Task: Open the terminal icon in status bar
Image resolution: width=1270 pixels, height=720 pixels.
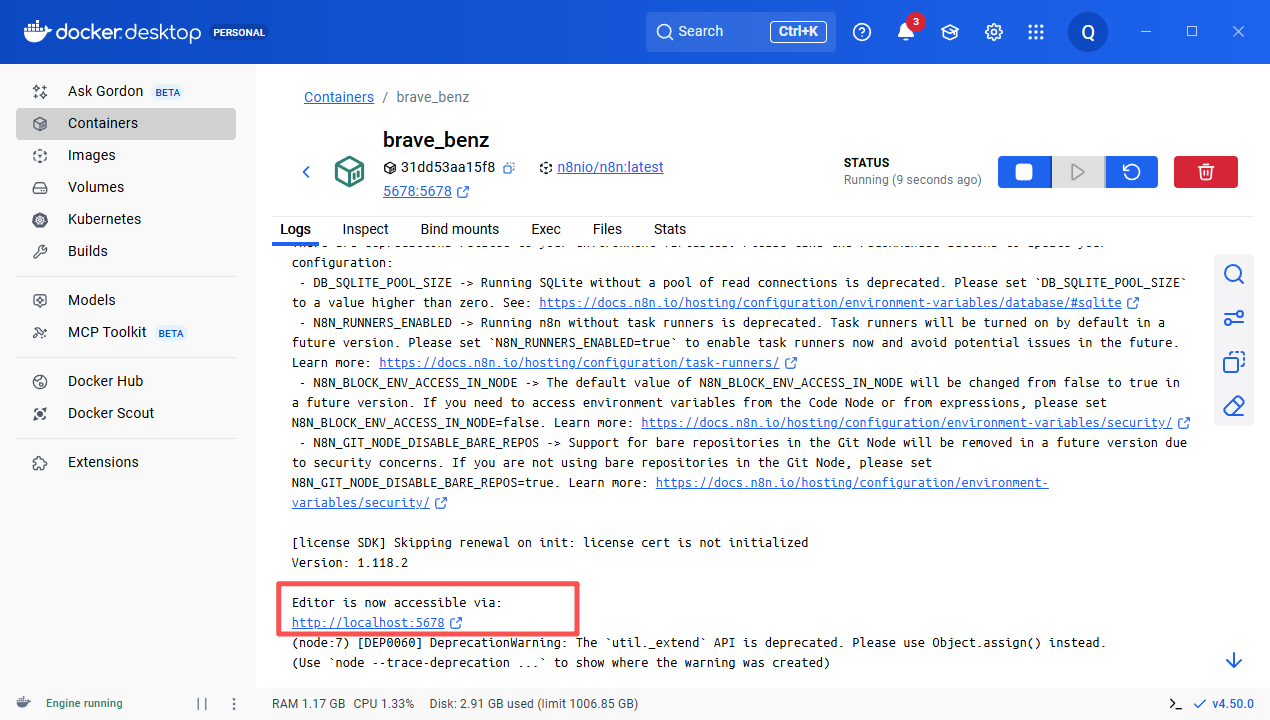Action: (x=1176, y=703)
